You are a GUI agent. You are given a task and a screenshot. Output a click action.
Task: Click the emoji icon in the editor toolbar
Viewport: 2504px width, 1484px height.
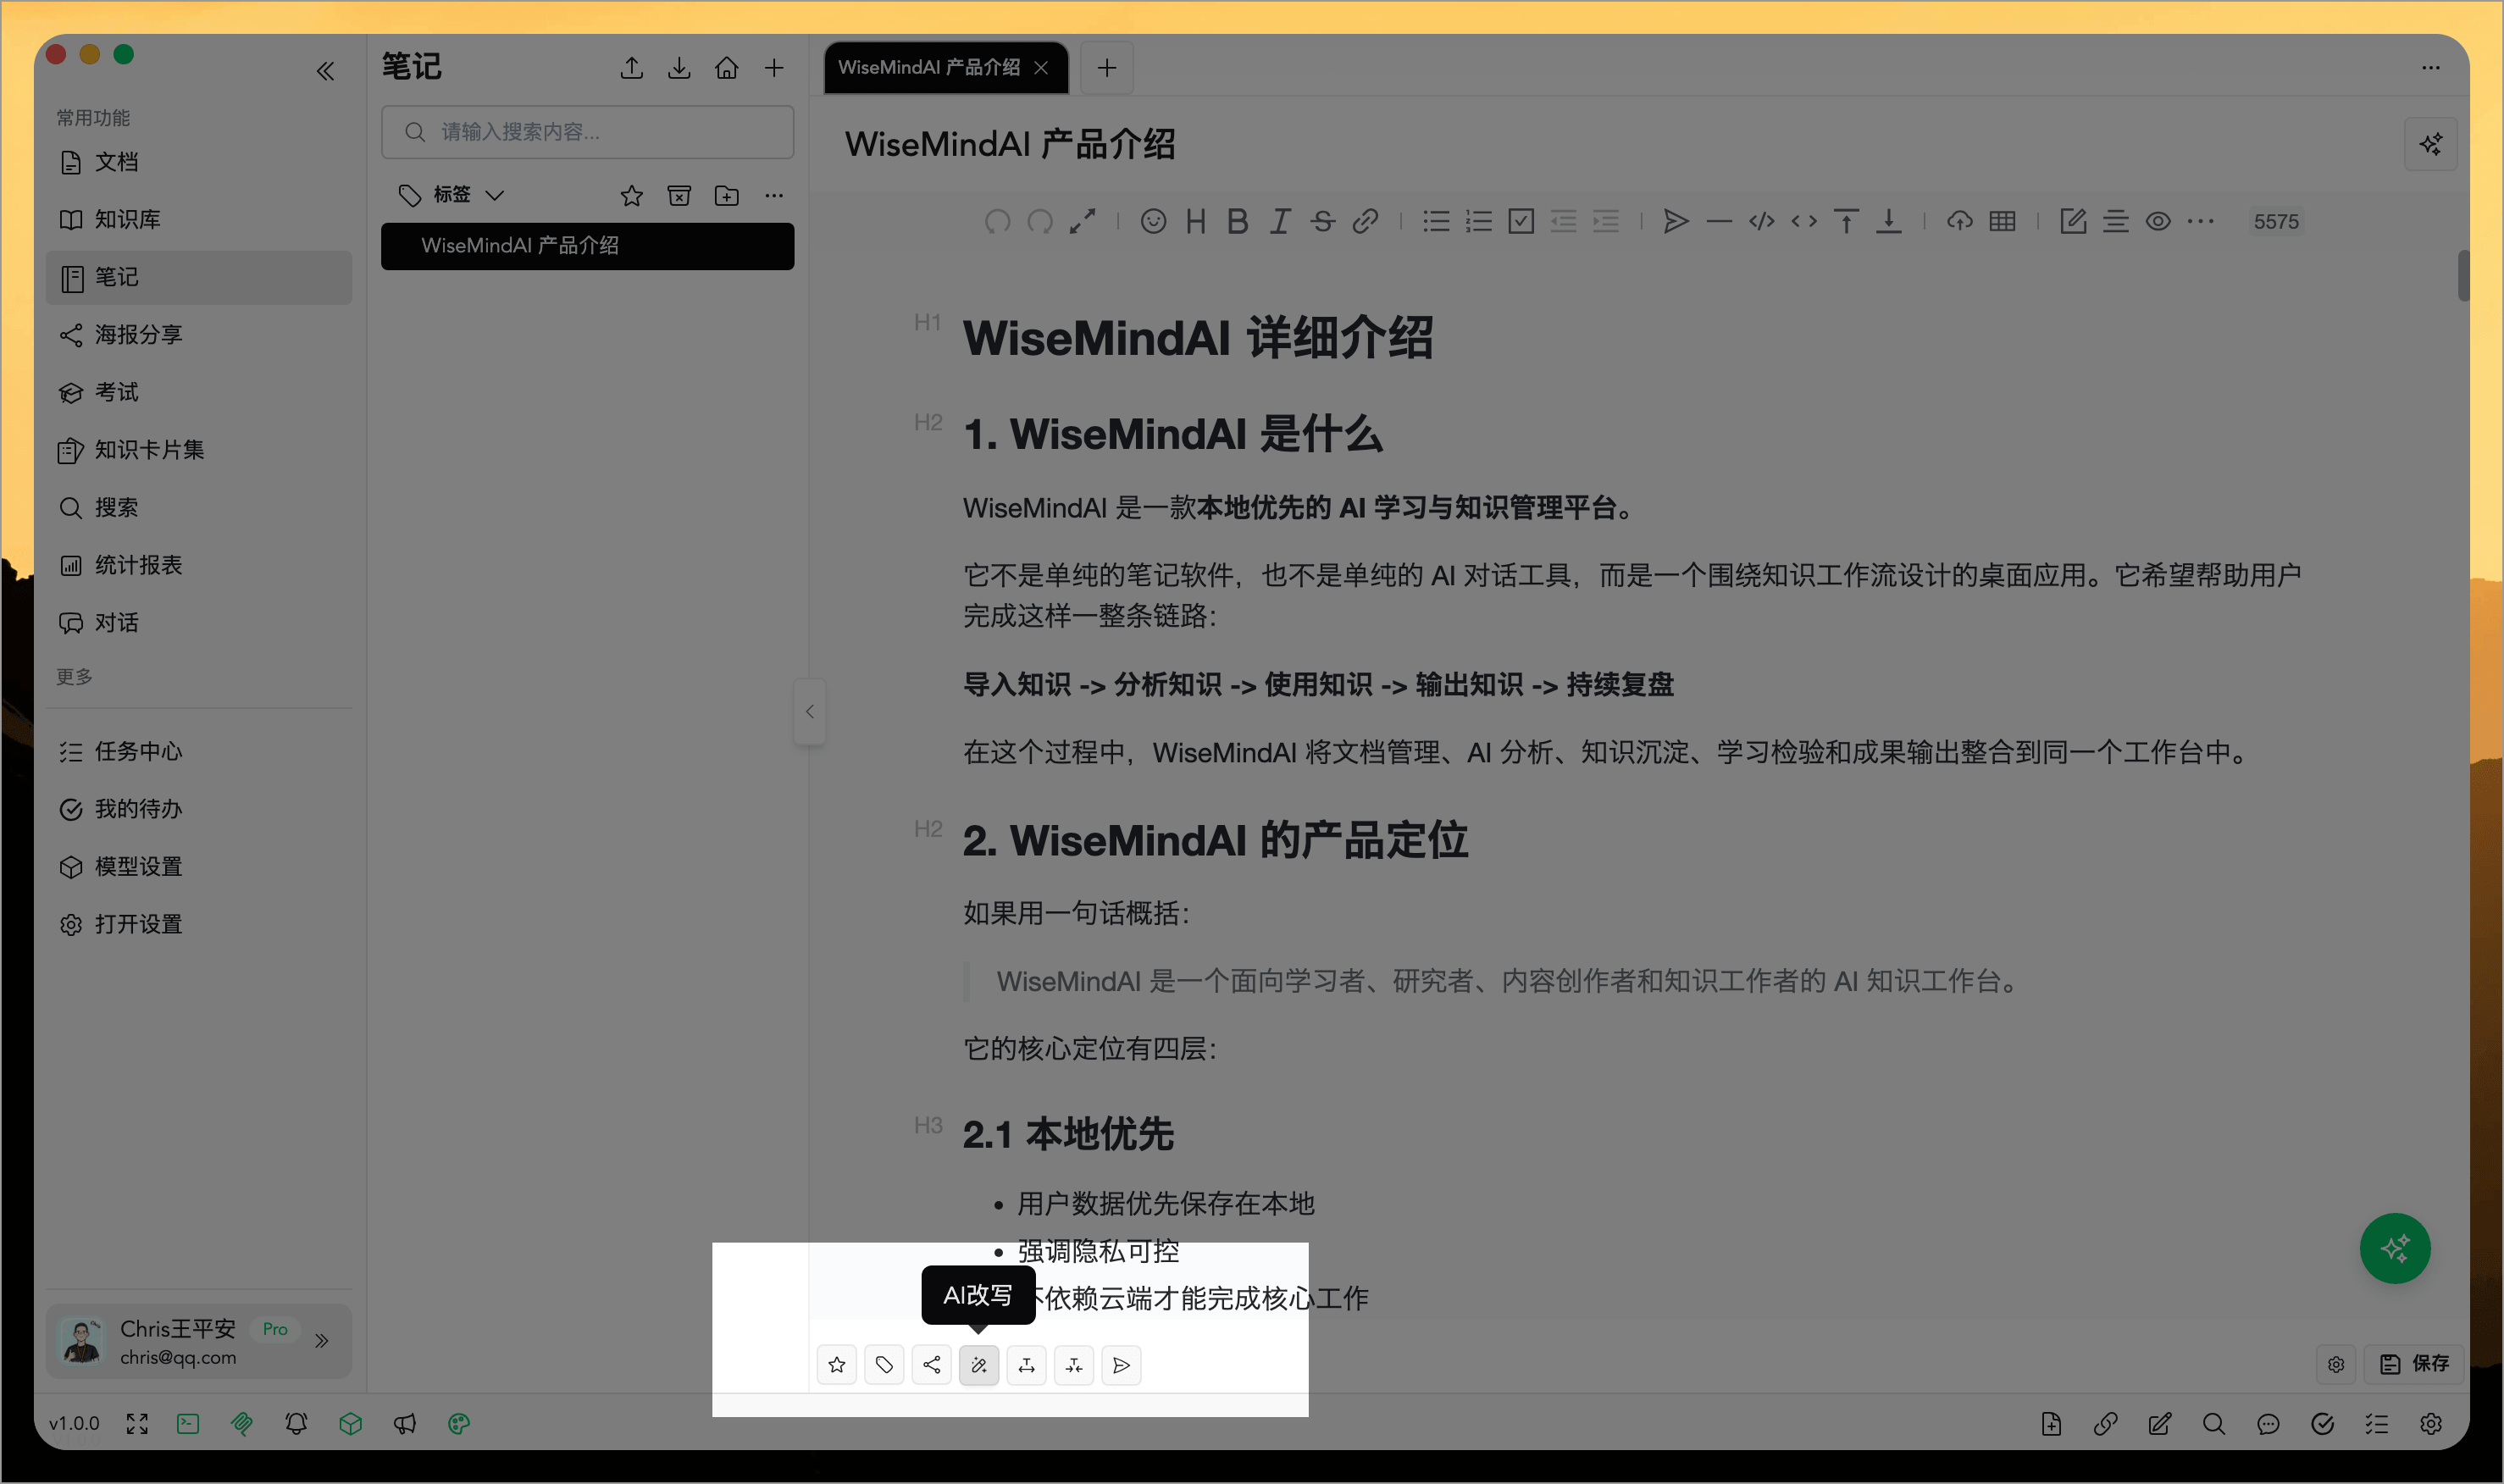(x=1153, y=221)
